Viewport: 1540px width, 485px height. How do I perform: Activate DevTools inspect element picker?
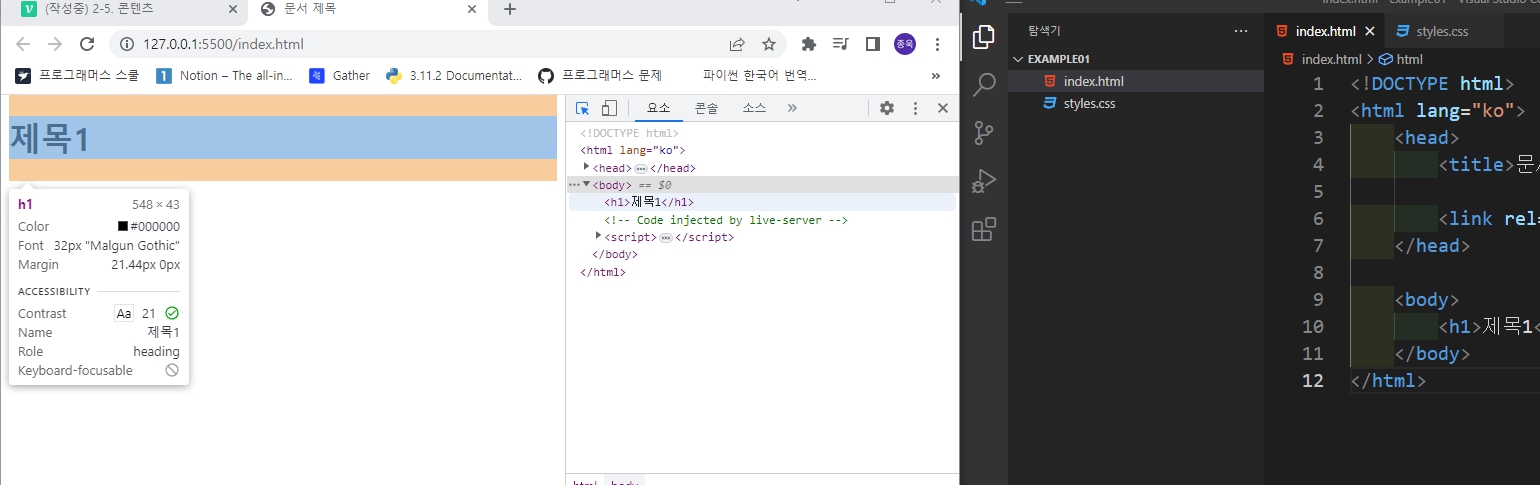click(583, 108)
